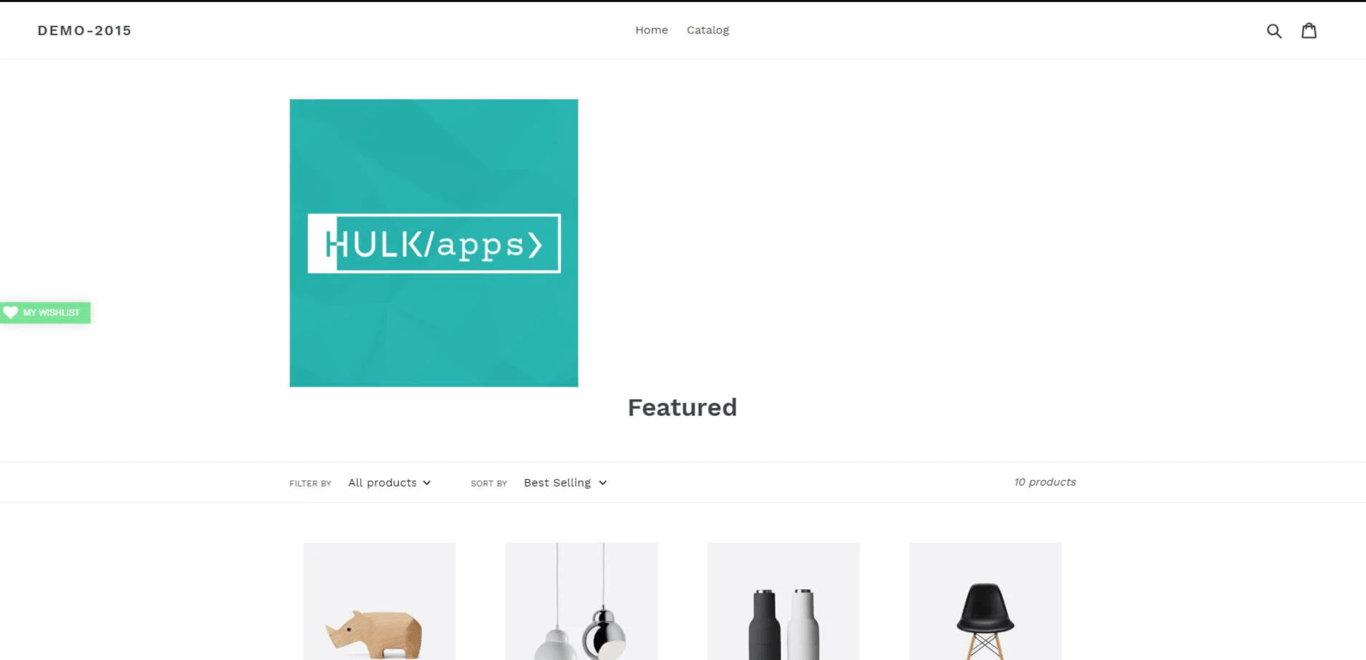
Task: Click the chevron beside Best Selling
Action: [602, 483]
